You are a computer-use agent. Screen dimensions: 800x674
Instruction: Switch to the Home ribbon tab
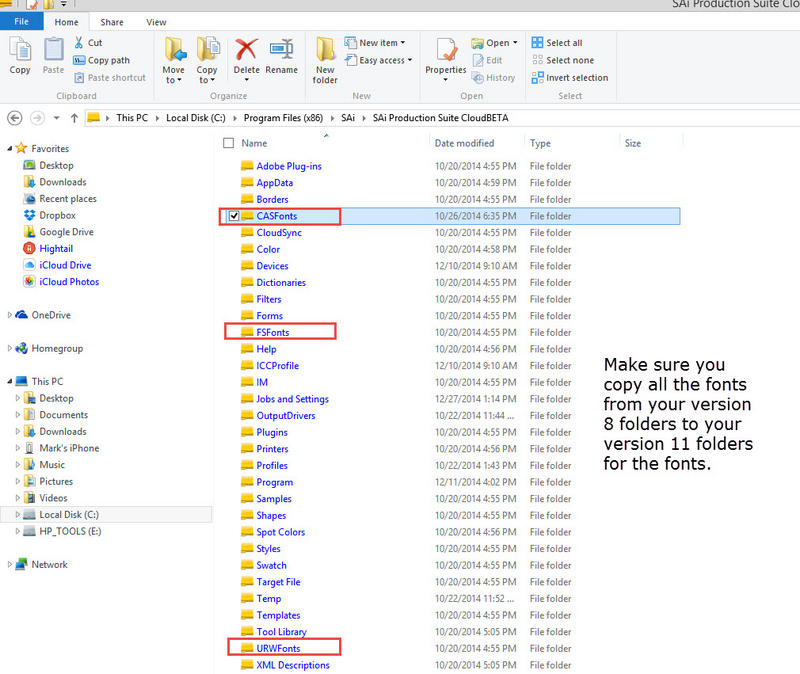(66, 22)
